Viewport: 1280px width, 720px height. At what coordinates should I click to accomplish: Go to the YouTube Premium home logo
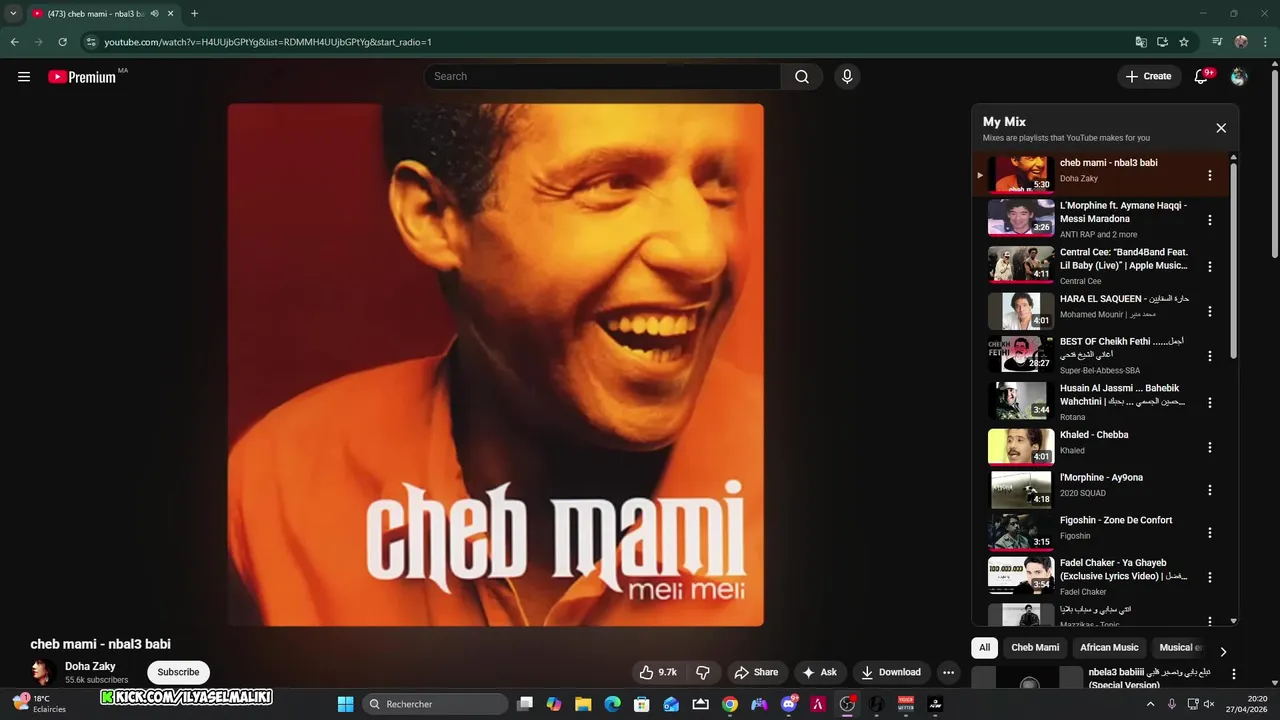pyautogui.click(x=83, y=77)
